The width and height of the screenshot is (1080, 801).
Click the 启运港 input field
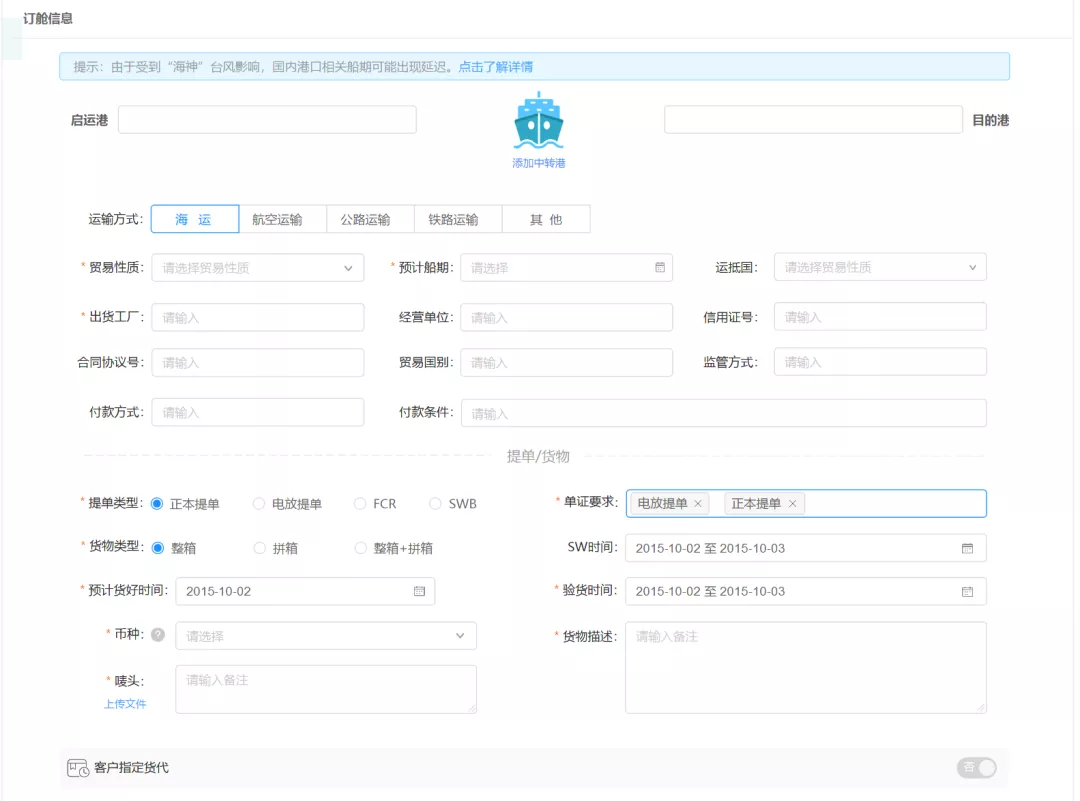(266, 118)
